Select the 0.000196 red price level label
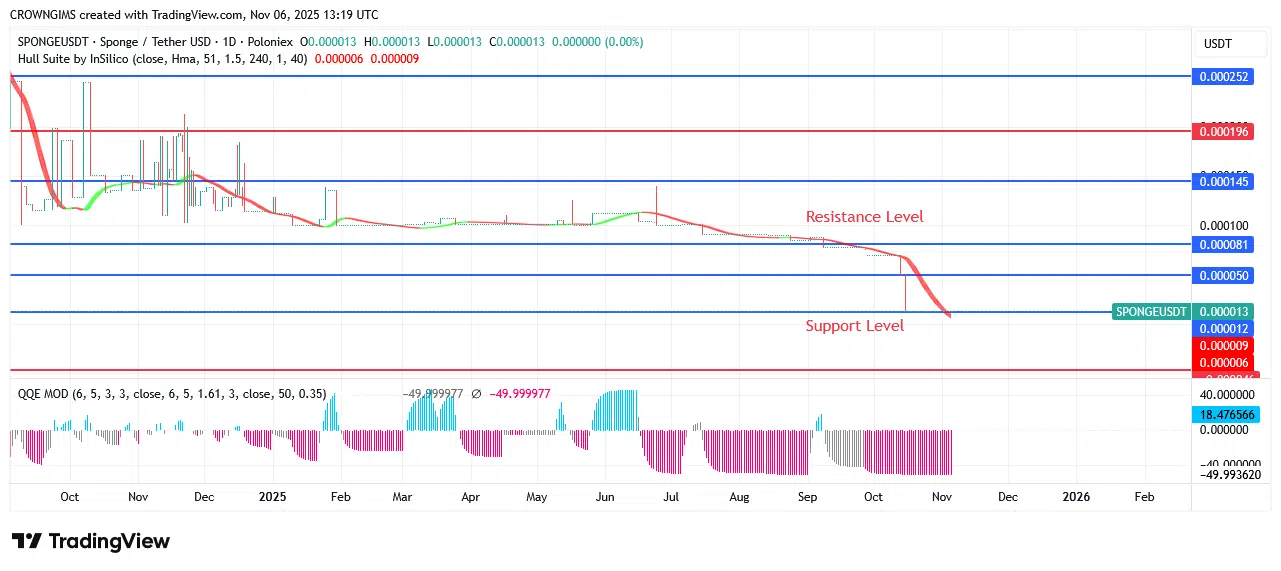 tap(1225, 131)
